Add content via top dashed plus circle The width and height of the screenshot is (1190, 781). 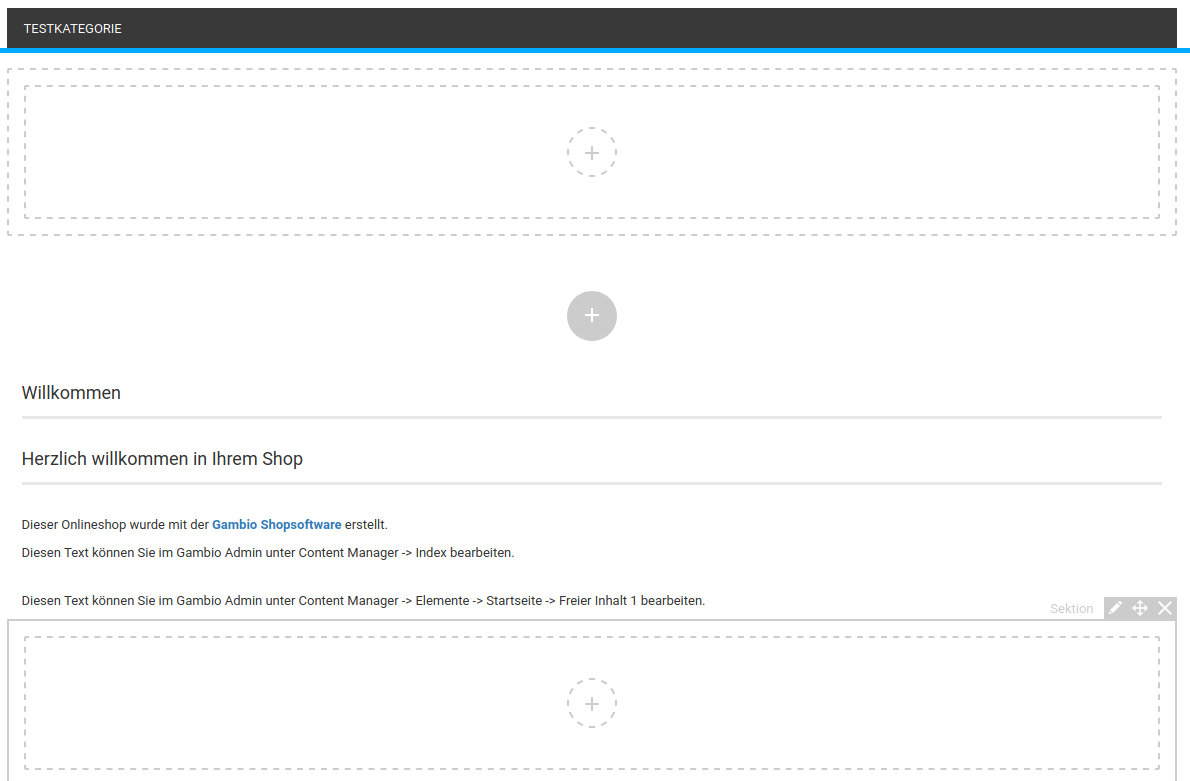592,152
